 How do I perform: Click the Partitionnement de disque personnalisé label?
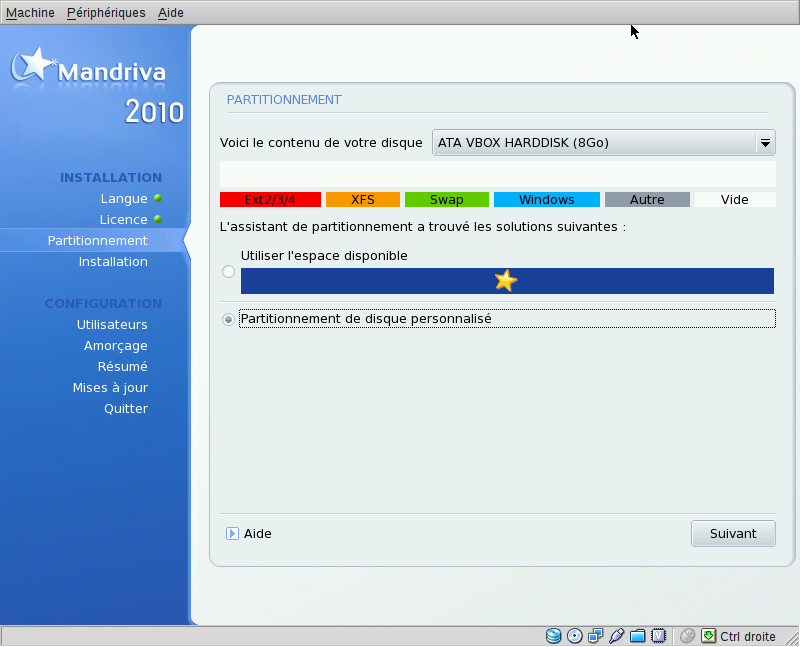366,319
